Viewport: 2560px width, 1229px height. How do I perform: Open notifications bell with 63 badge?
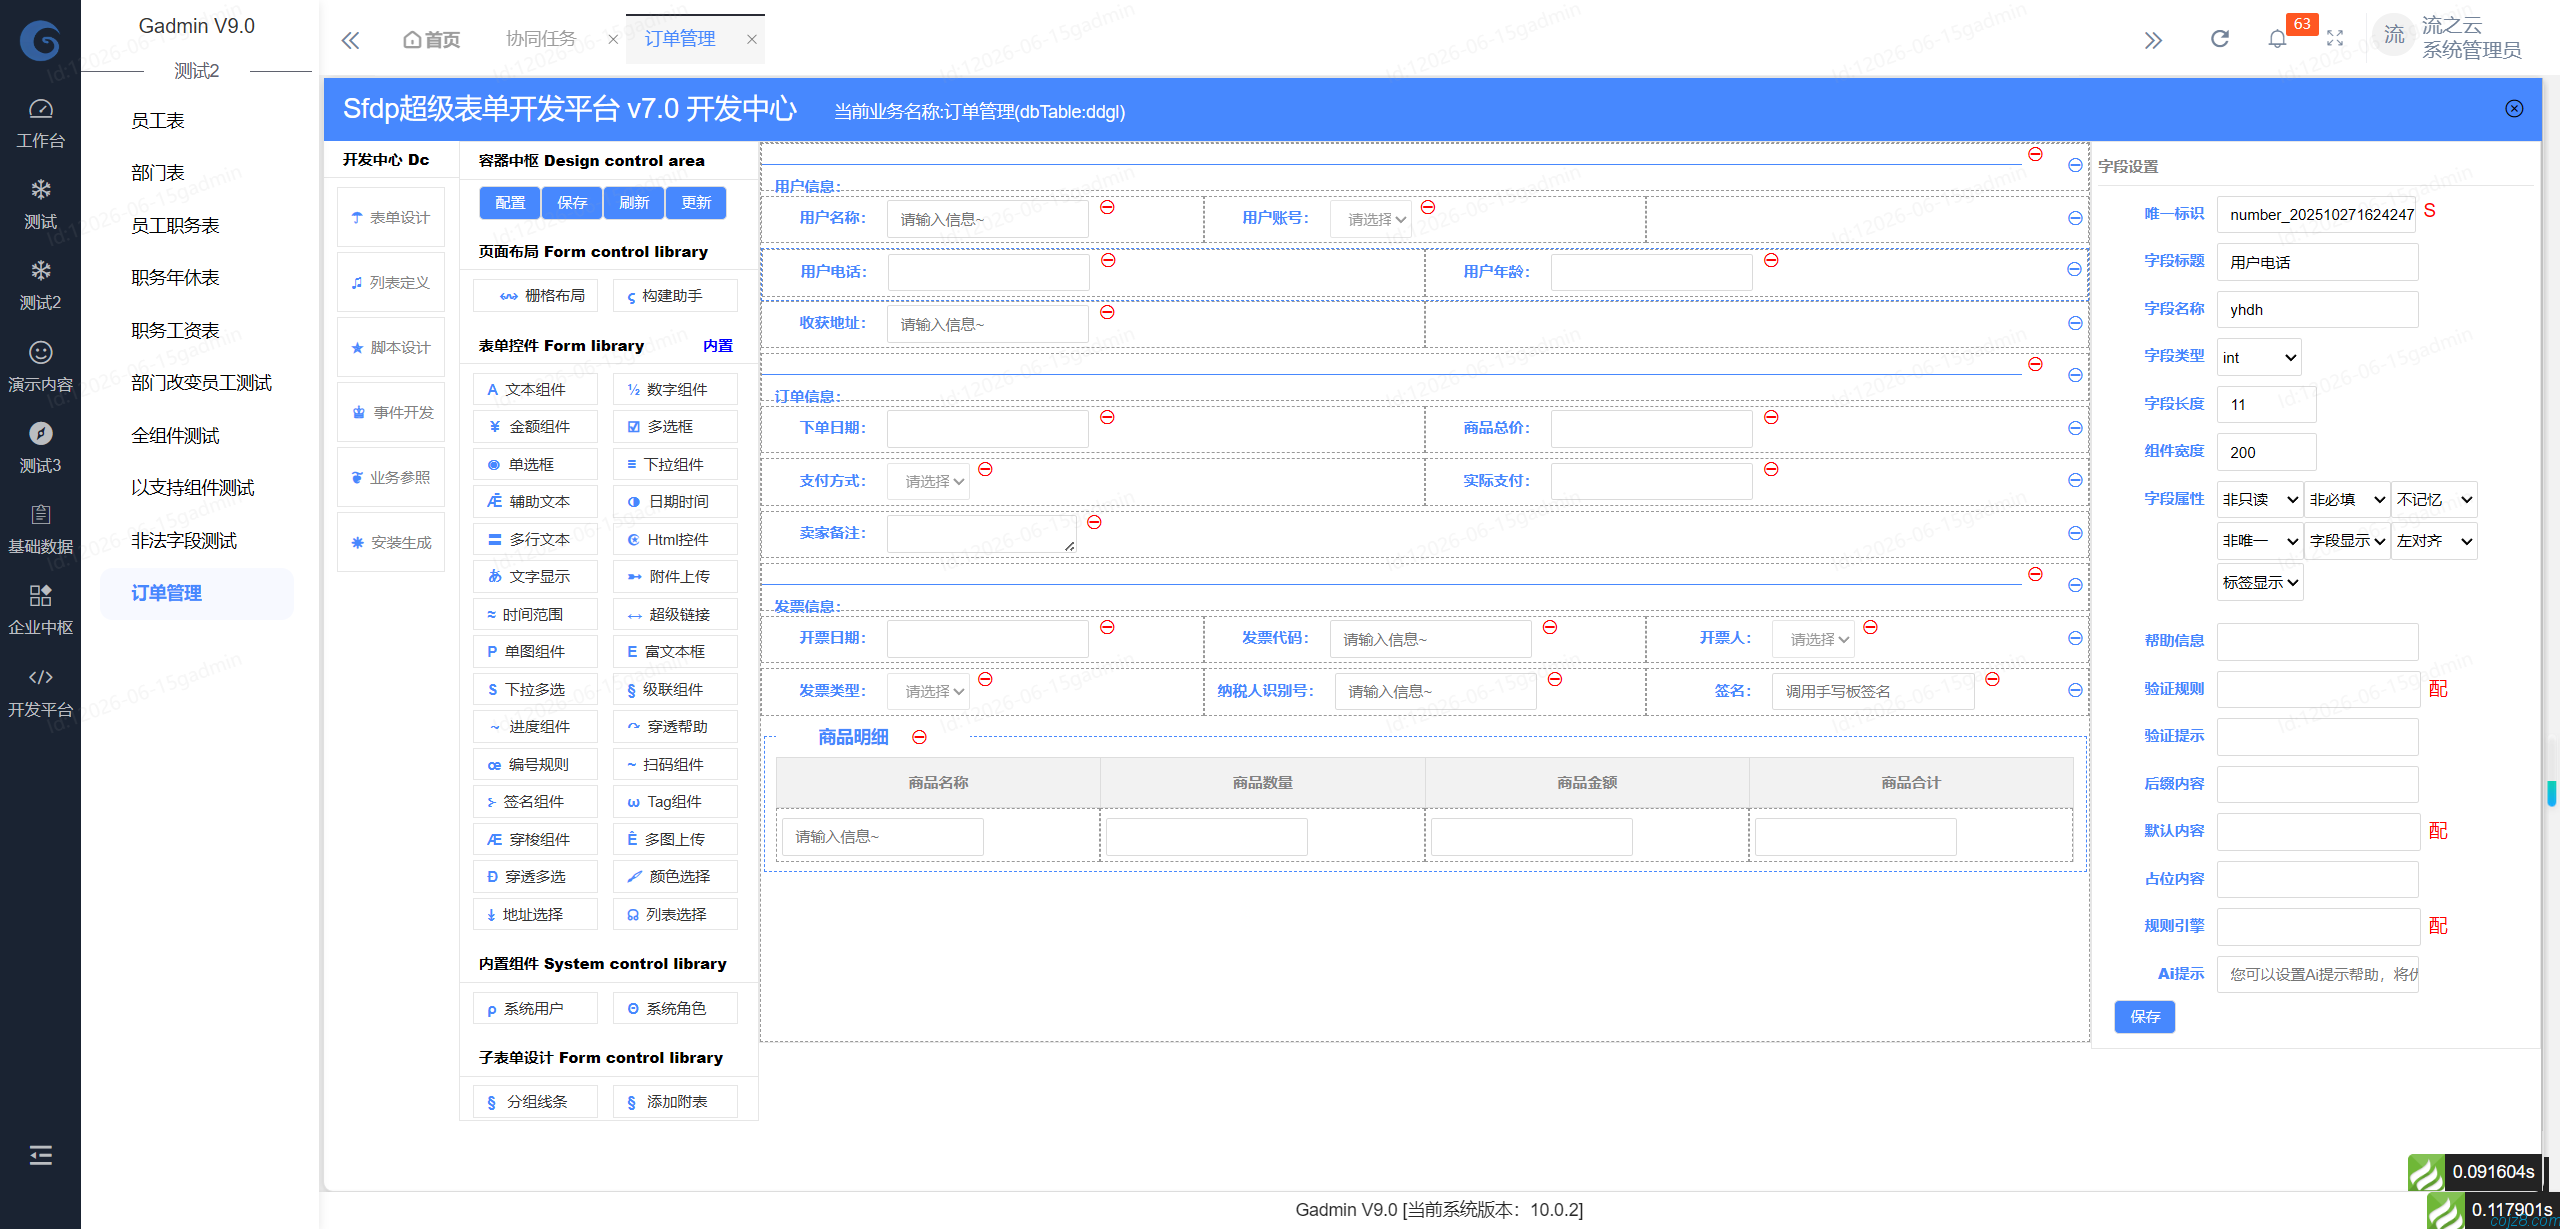2277,39
